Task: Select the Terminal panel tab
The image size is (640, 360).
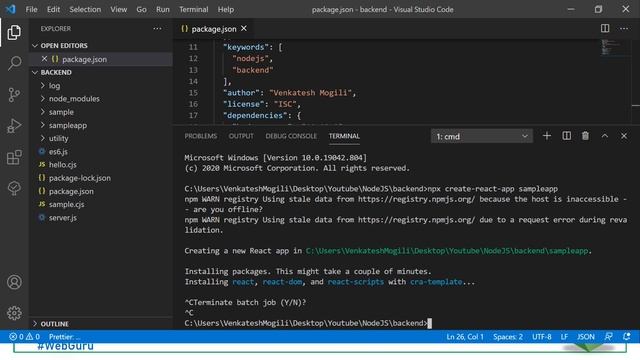Action: [x=344, y=136]
